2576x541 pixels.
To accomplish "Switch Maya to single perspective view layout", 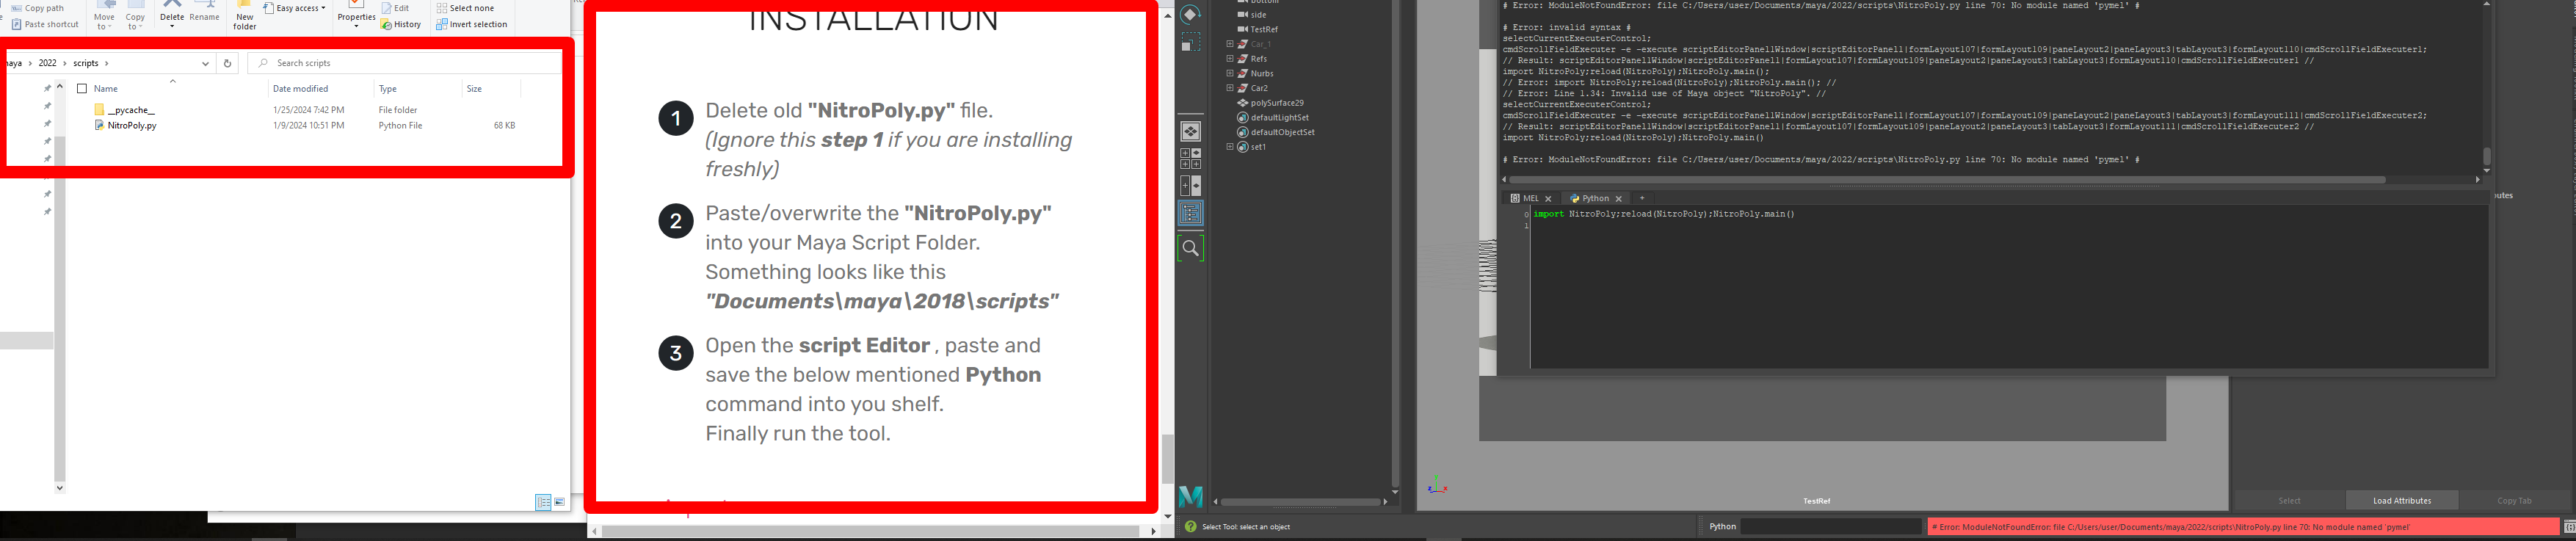I will tap(1190, 132).
